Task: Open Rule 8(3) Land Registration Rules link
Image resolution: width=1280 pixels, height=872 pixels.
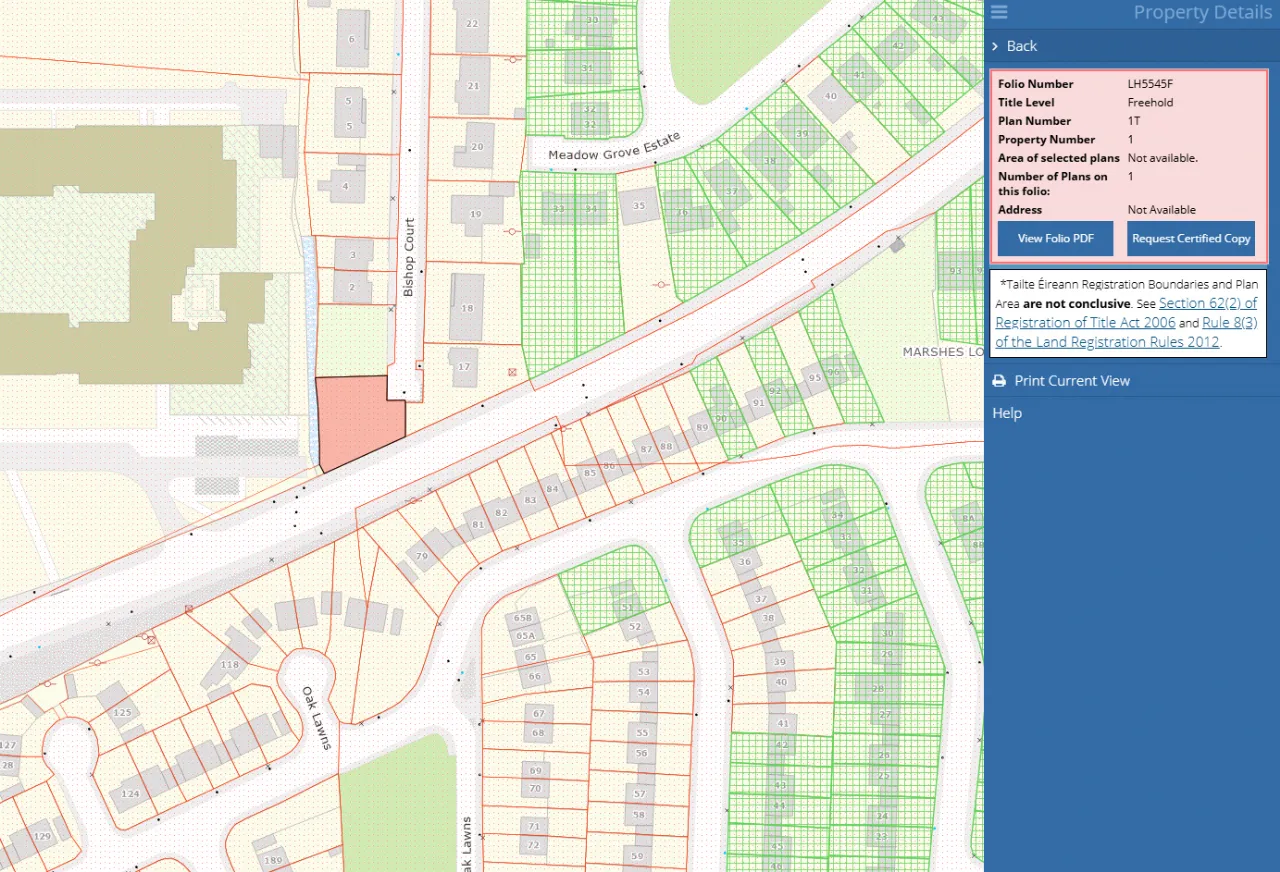Action: 1107,341
